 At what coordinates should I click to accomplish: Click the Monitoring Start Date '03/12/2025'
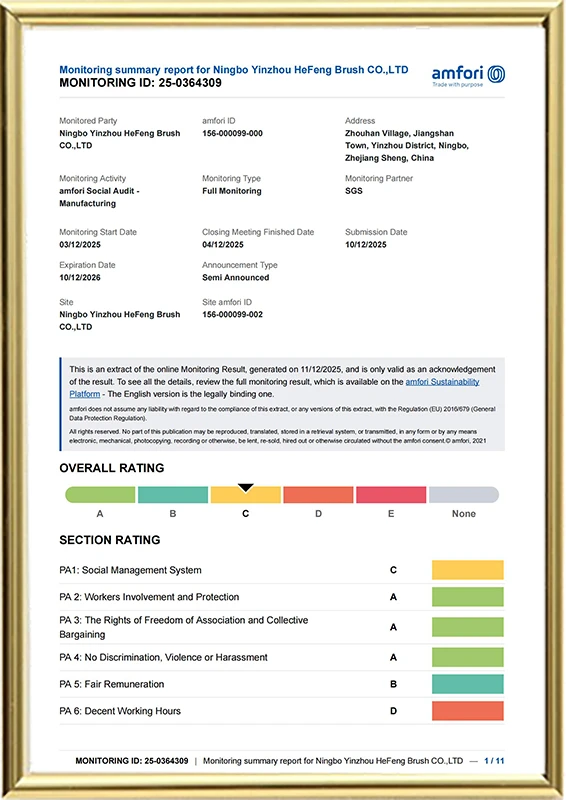point(80,244)
